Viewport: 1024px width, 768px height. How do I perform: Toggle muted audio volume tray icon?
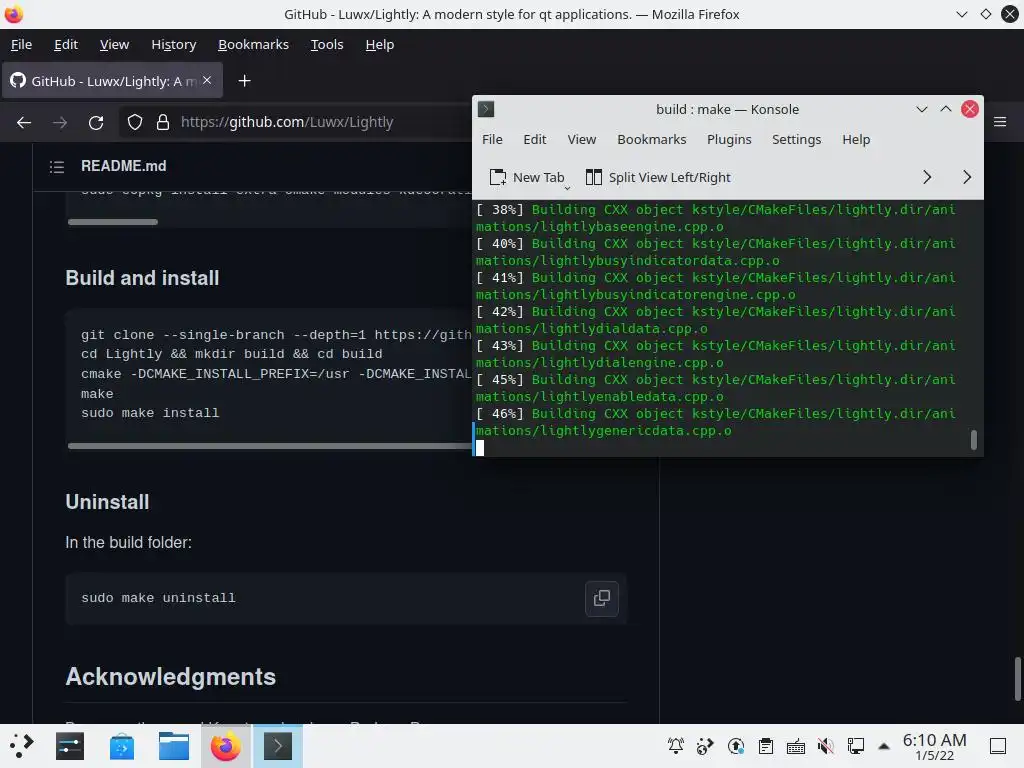click(825, 746)
